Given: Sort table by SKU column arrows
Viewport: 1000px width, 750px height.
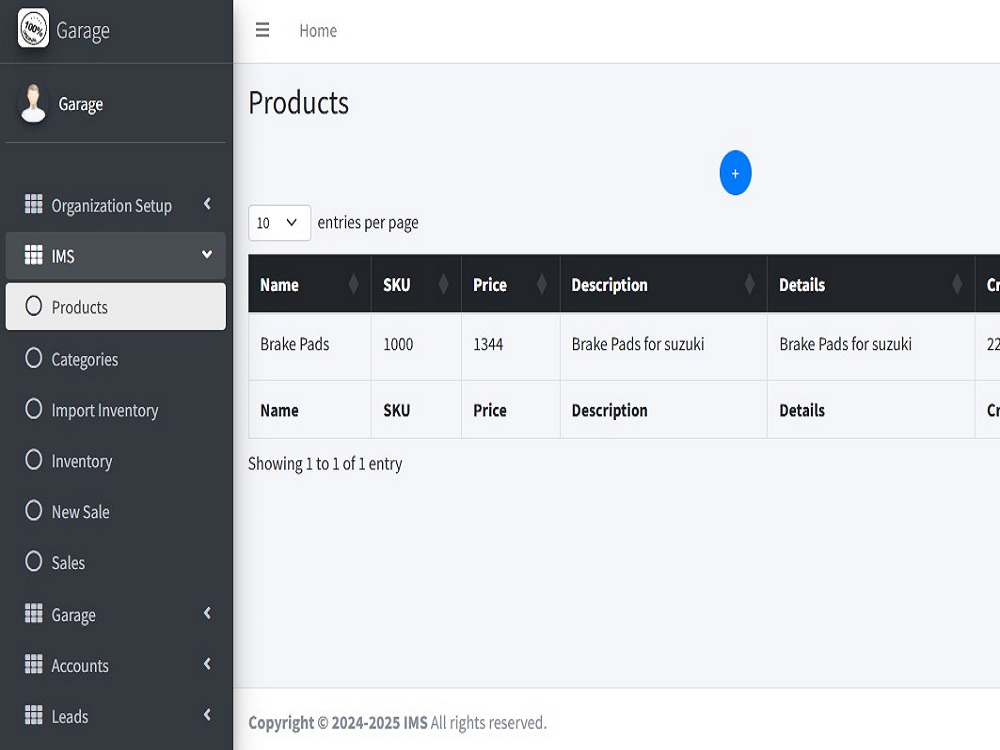Looking at the screenshot, I should pos(443,284).
